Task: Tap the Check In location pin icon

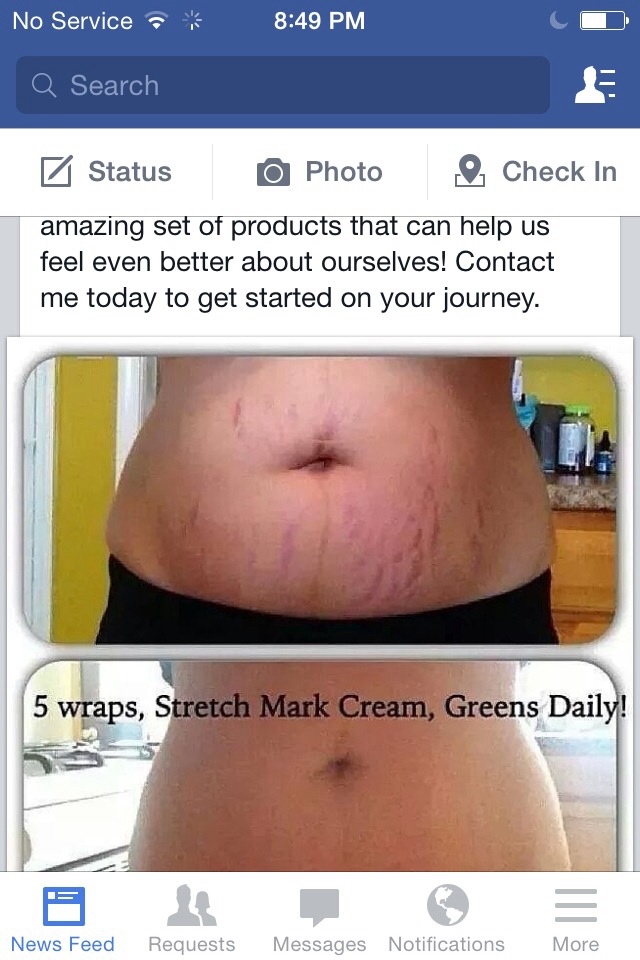Action: tap(470, 171)
